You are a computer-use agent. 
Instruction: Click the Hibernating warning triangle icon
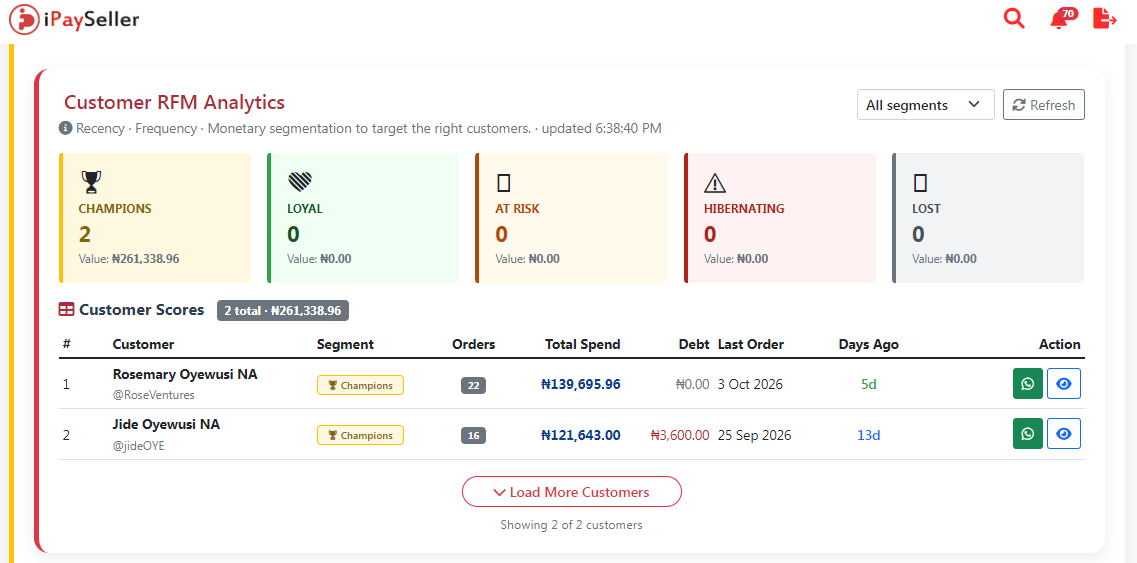tap(715, 183)
